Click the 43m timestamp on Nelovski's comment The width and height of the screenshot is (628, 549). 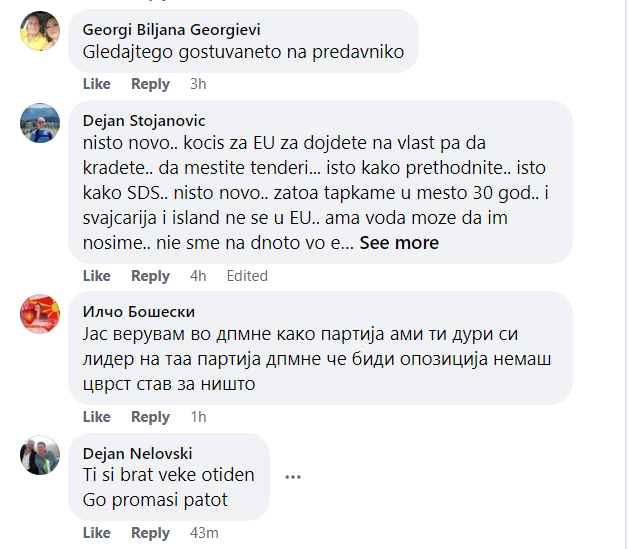(x=204, y=533)
